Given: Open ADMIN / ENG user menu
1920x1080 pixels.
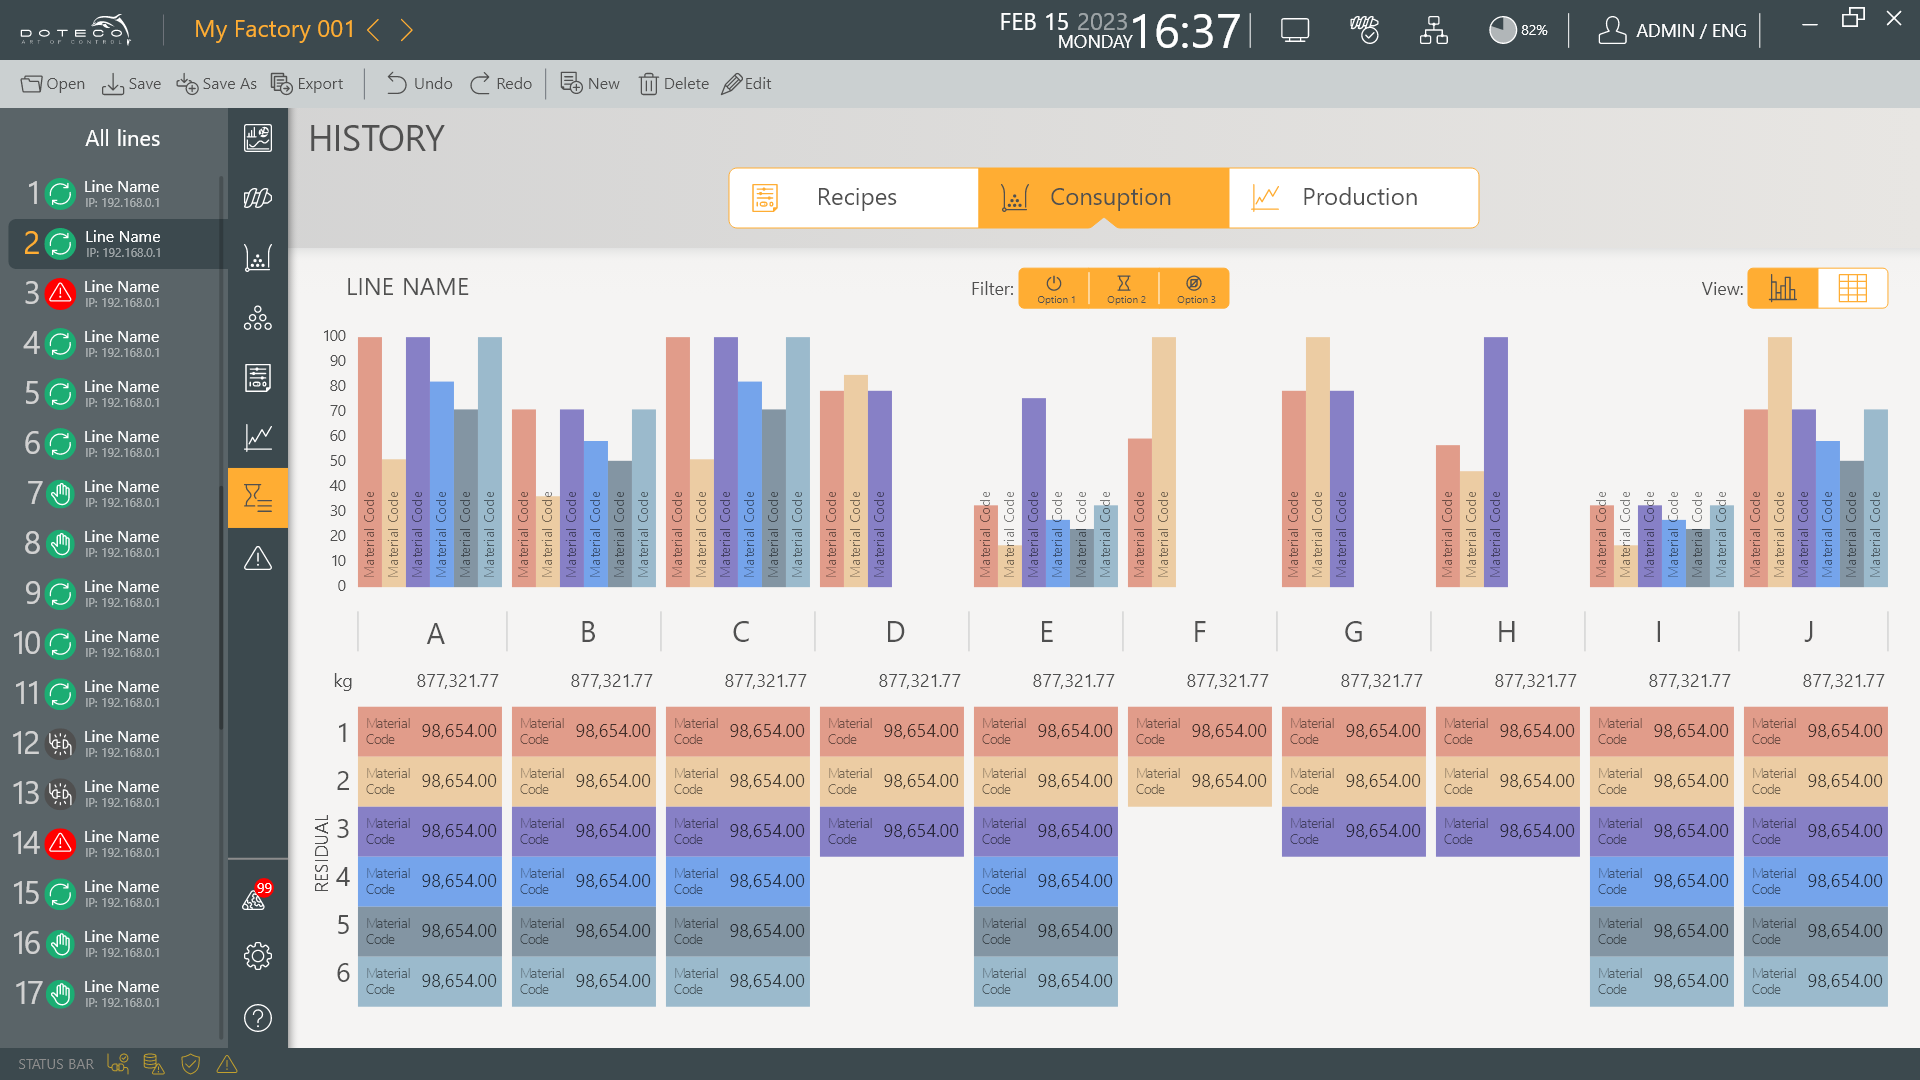Looking at the screenshot, I should pos(1672,30).
